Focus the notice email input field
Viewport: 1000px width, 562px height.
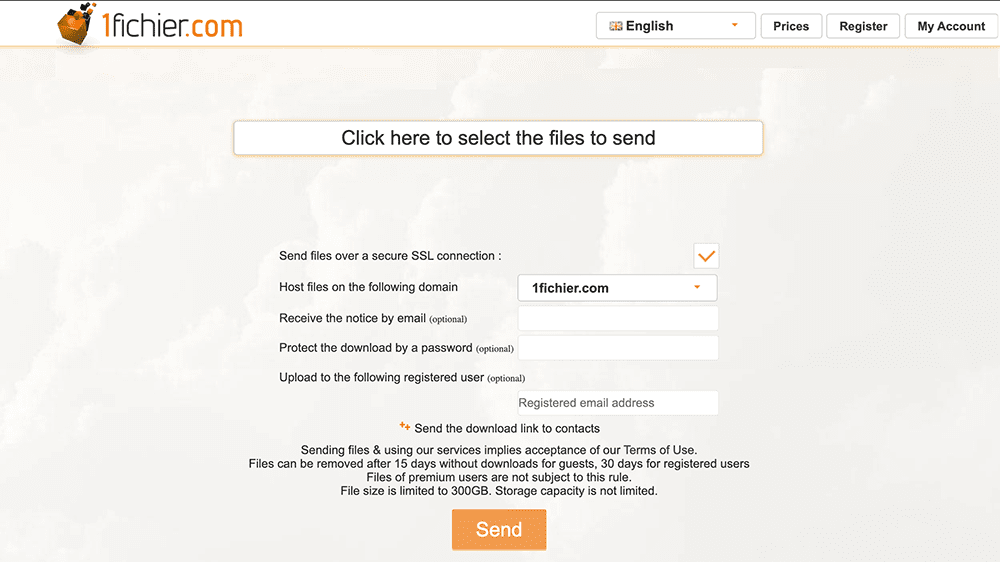pyautogui.click(x=617, y=318)
